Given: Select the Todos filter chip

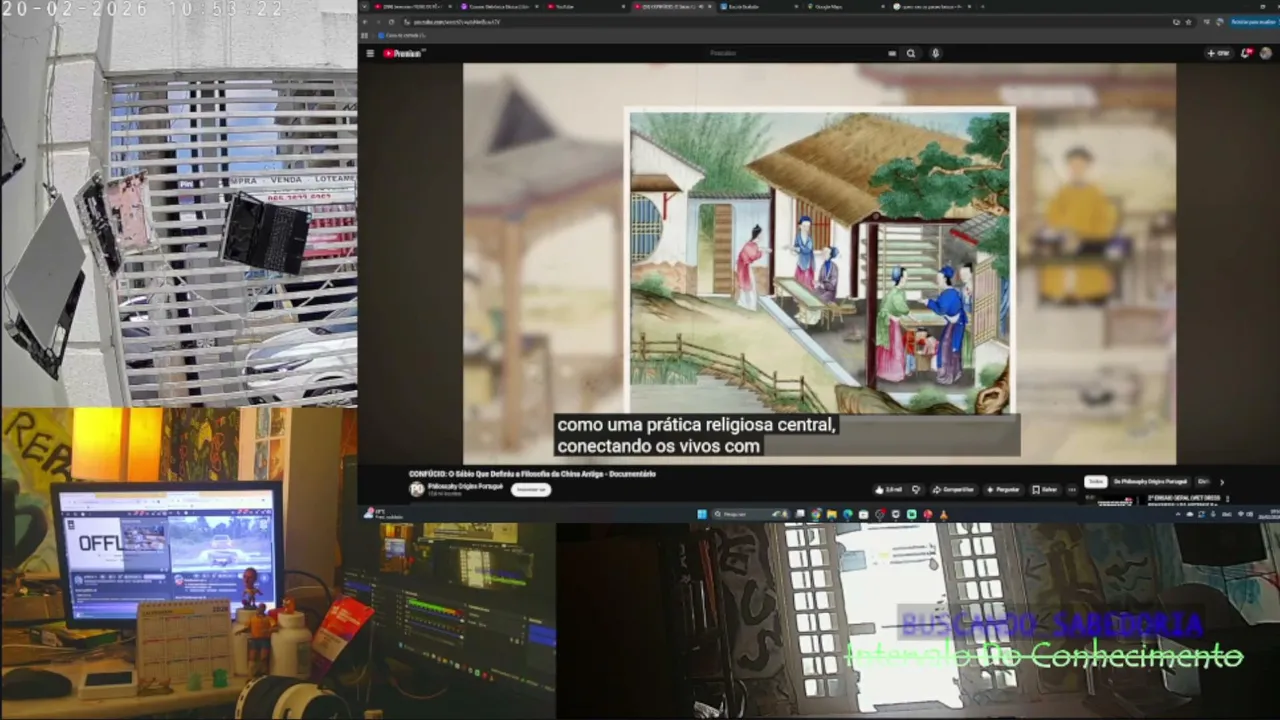Looking at the screenshot, I should [x=1096, y=482].
